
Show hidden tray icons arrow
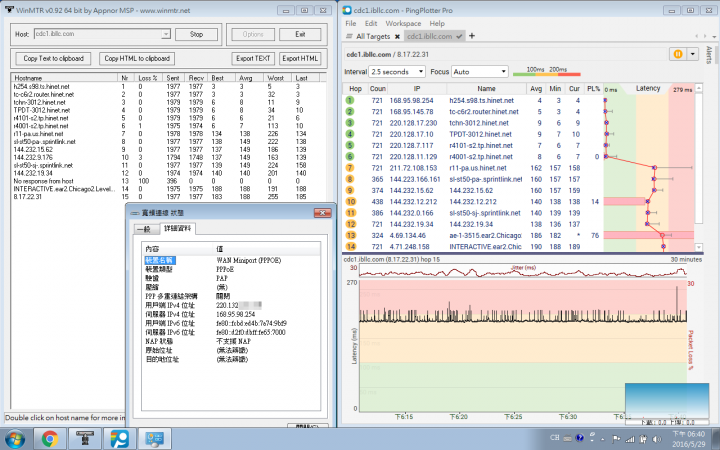603,439
